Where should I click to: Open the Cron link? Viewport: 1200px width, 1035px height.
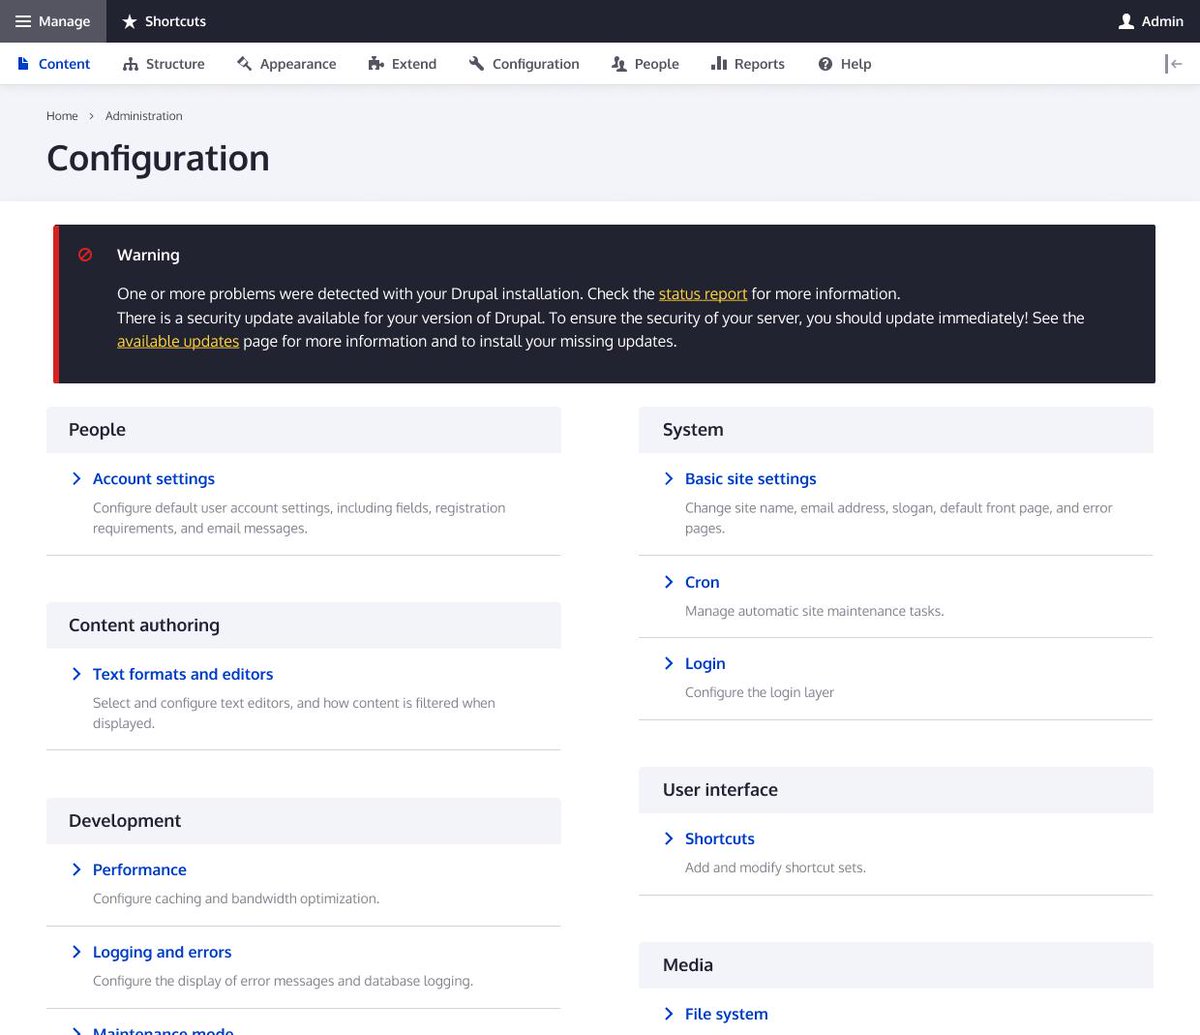click(702, 582)
